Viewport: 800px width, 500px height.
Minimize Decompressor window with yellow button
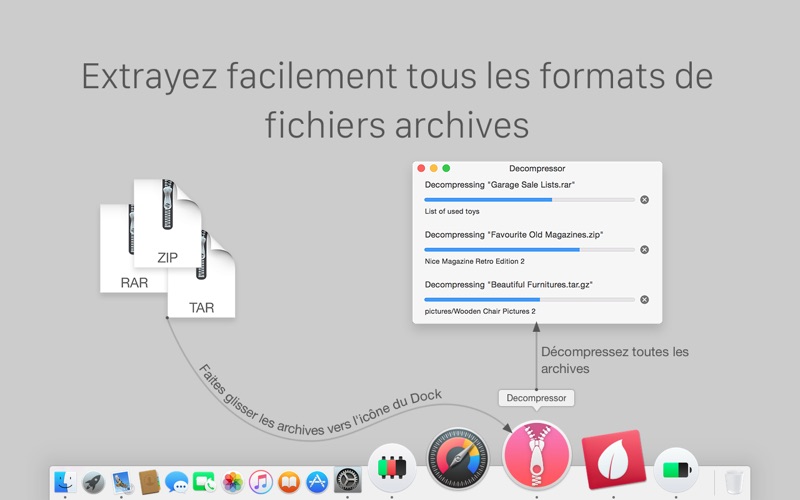[x=434, y=168]
